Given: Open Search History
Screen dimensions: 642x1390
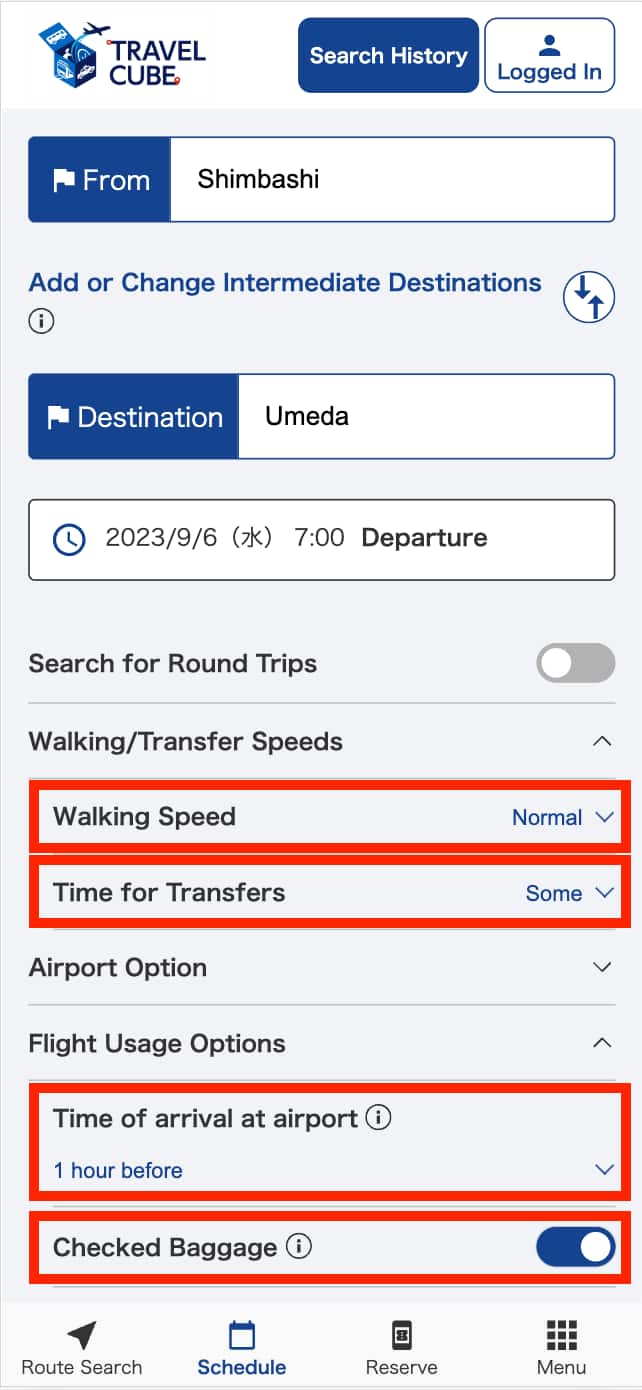Looking at the screenshot, I should (388, 56).
